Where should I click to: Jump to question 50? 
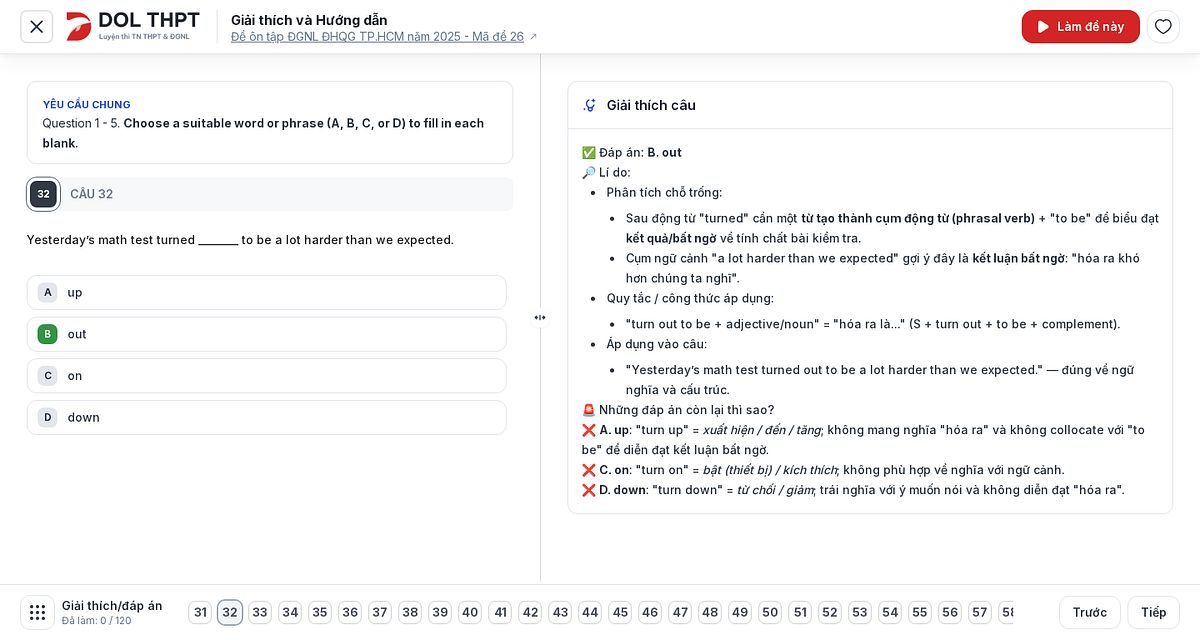(770, 612)
